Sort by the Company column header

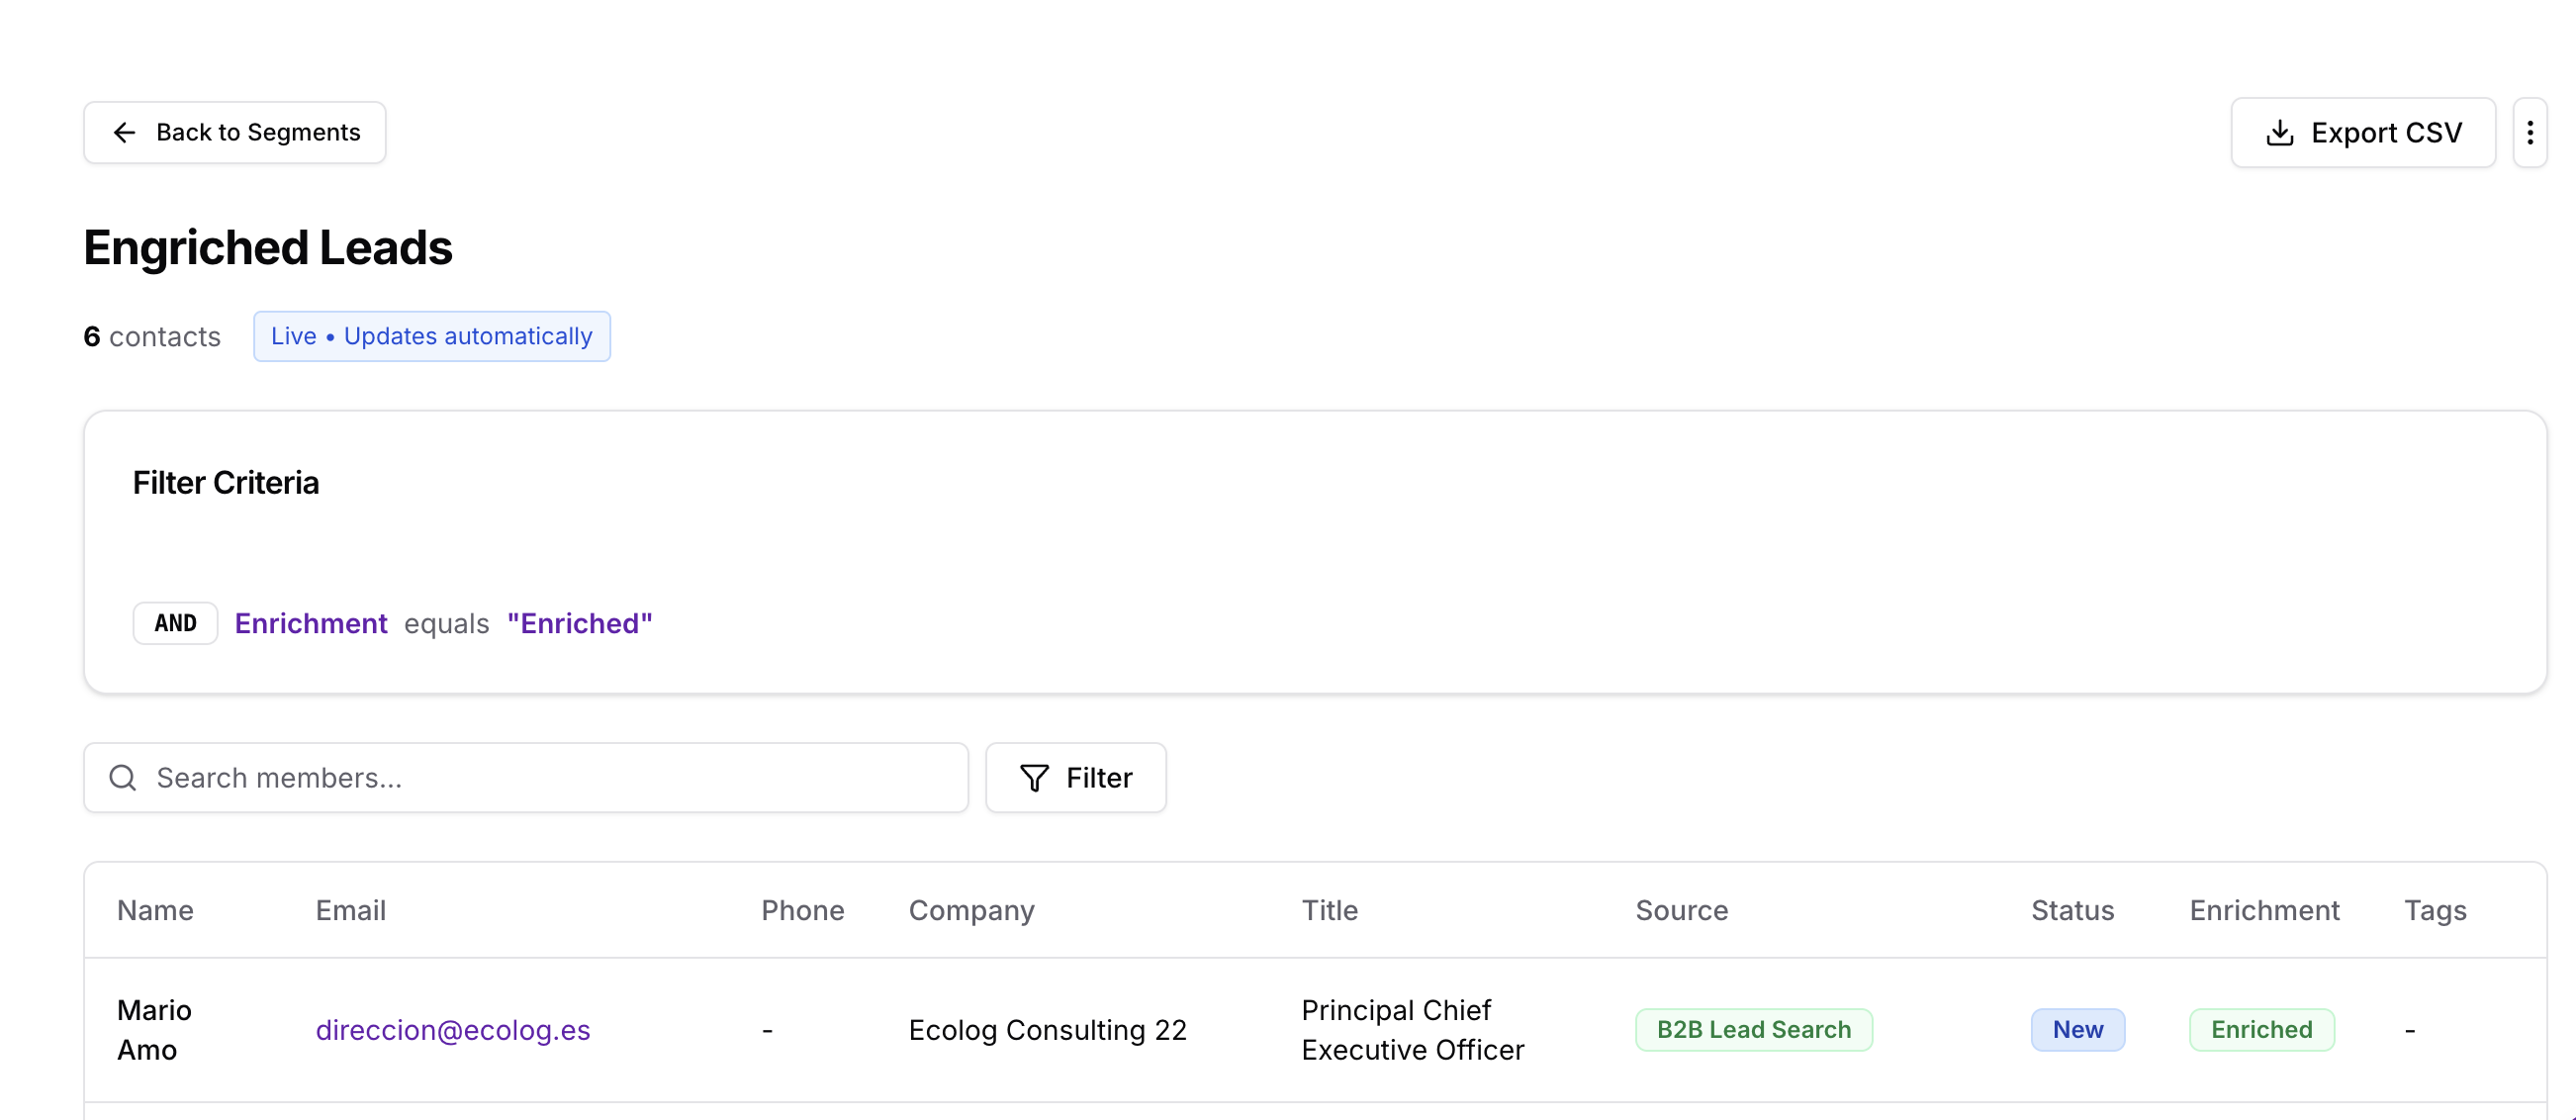[x=970, y=910]
